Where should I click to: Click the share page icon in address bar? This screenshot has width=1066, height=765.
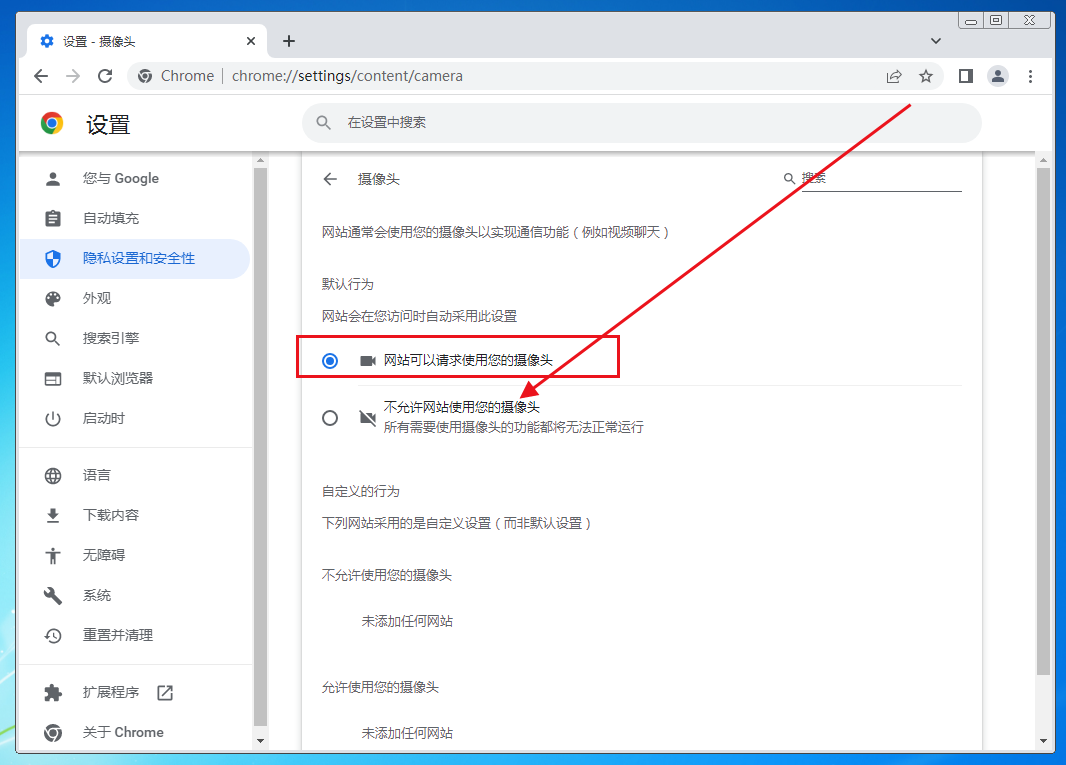point(894,76)
